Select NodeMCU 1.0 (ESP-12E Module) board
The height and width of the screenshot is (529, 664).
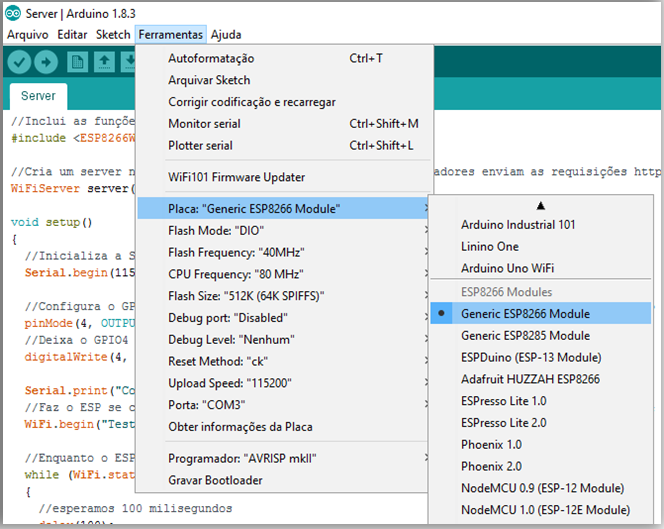point(541,510)
